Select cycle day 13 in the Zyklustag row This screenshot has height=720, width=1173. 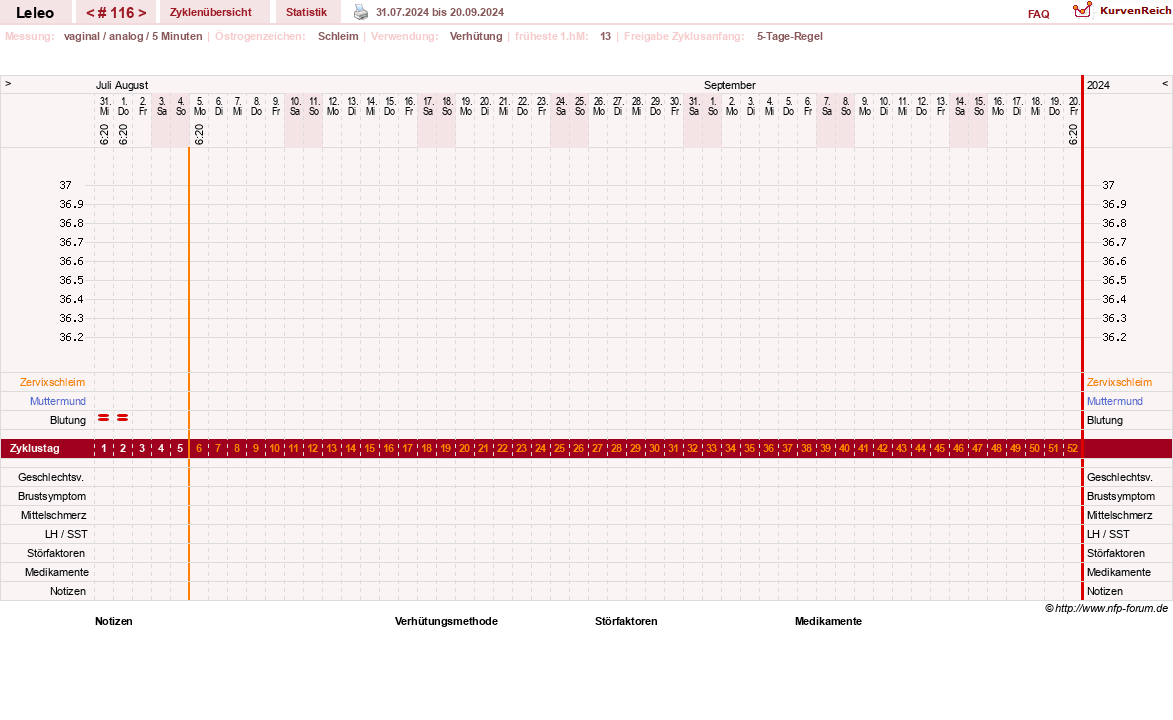pyautogui.click(x=331, y=448)
